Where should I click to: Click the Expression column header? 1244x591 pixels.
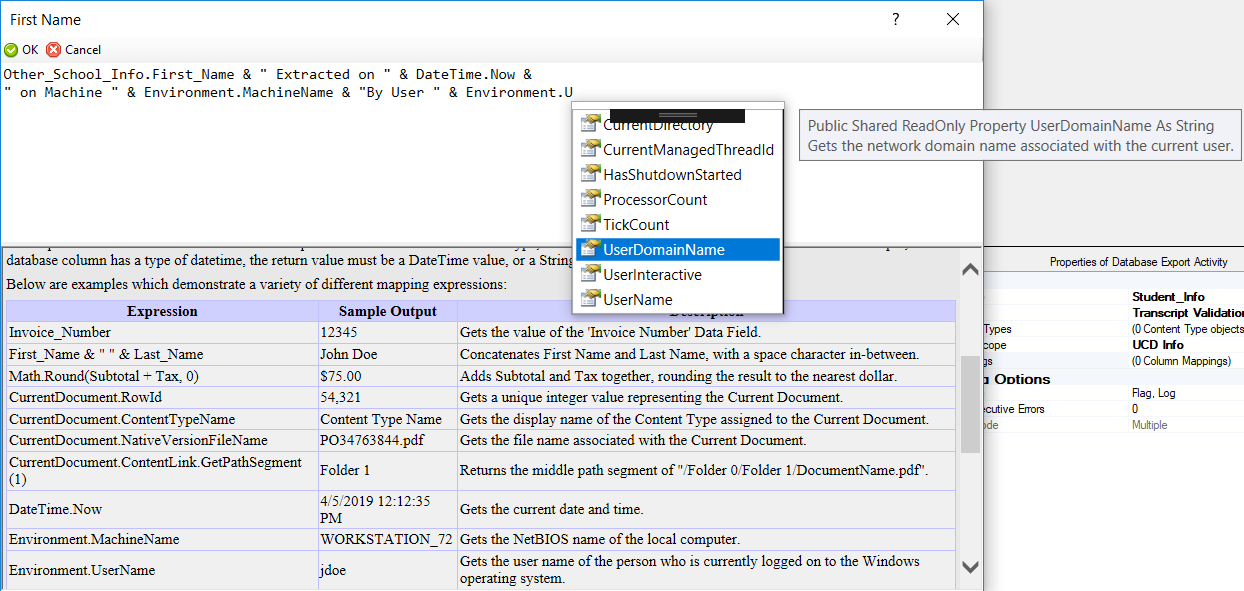(x=162, y=311)
